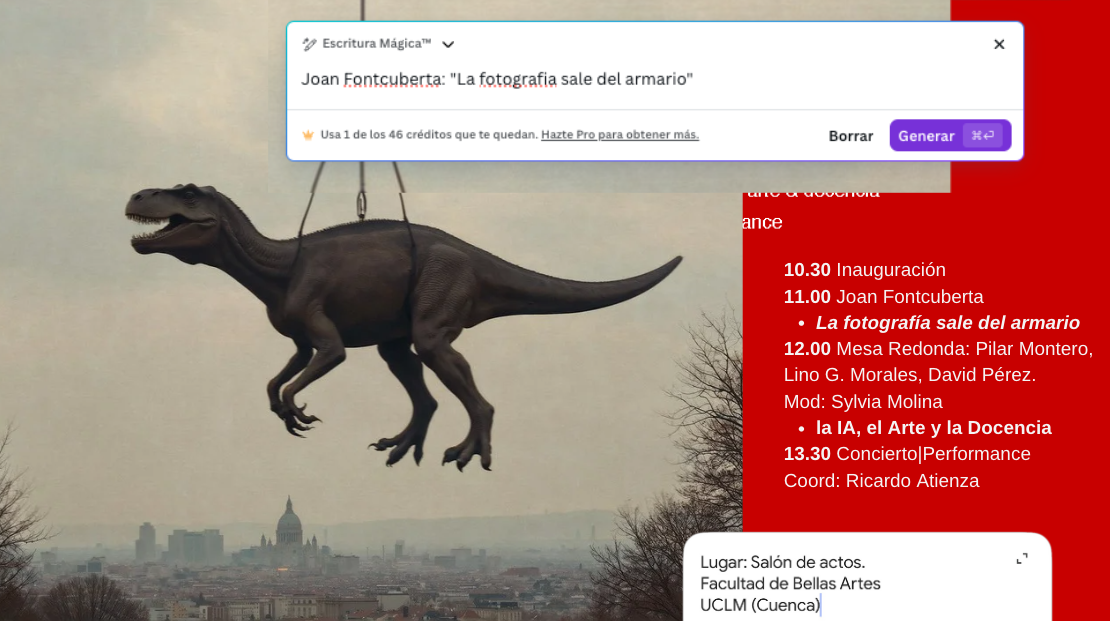Expand the Lugar text box with the expand icon
Screen dimensions: 1110x621
click(1021, 559)
